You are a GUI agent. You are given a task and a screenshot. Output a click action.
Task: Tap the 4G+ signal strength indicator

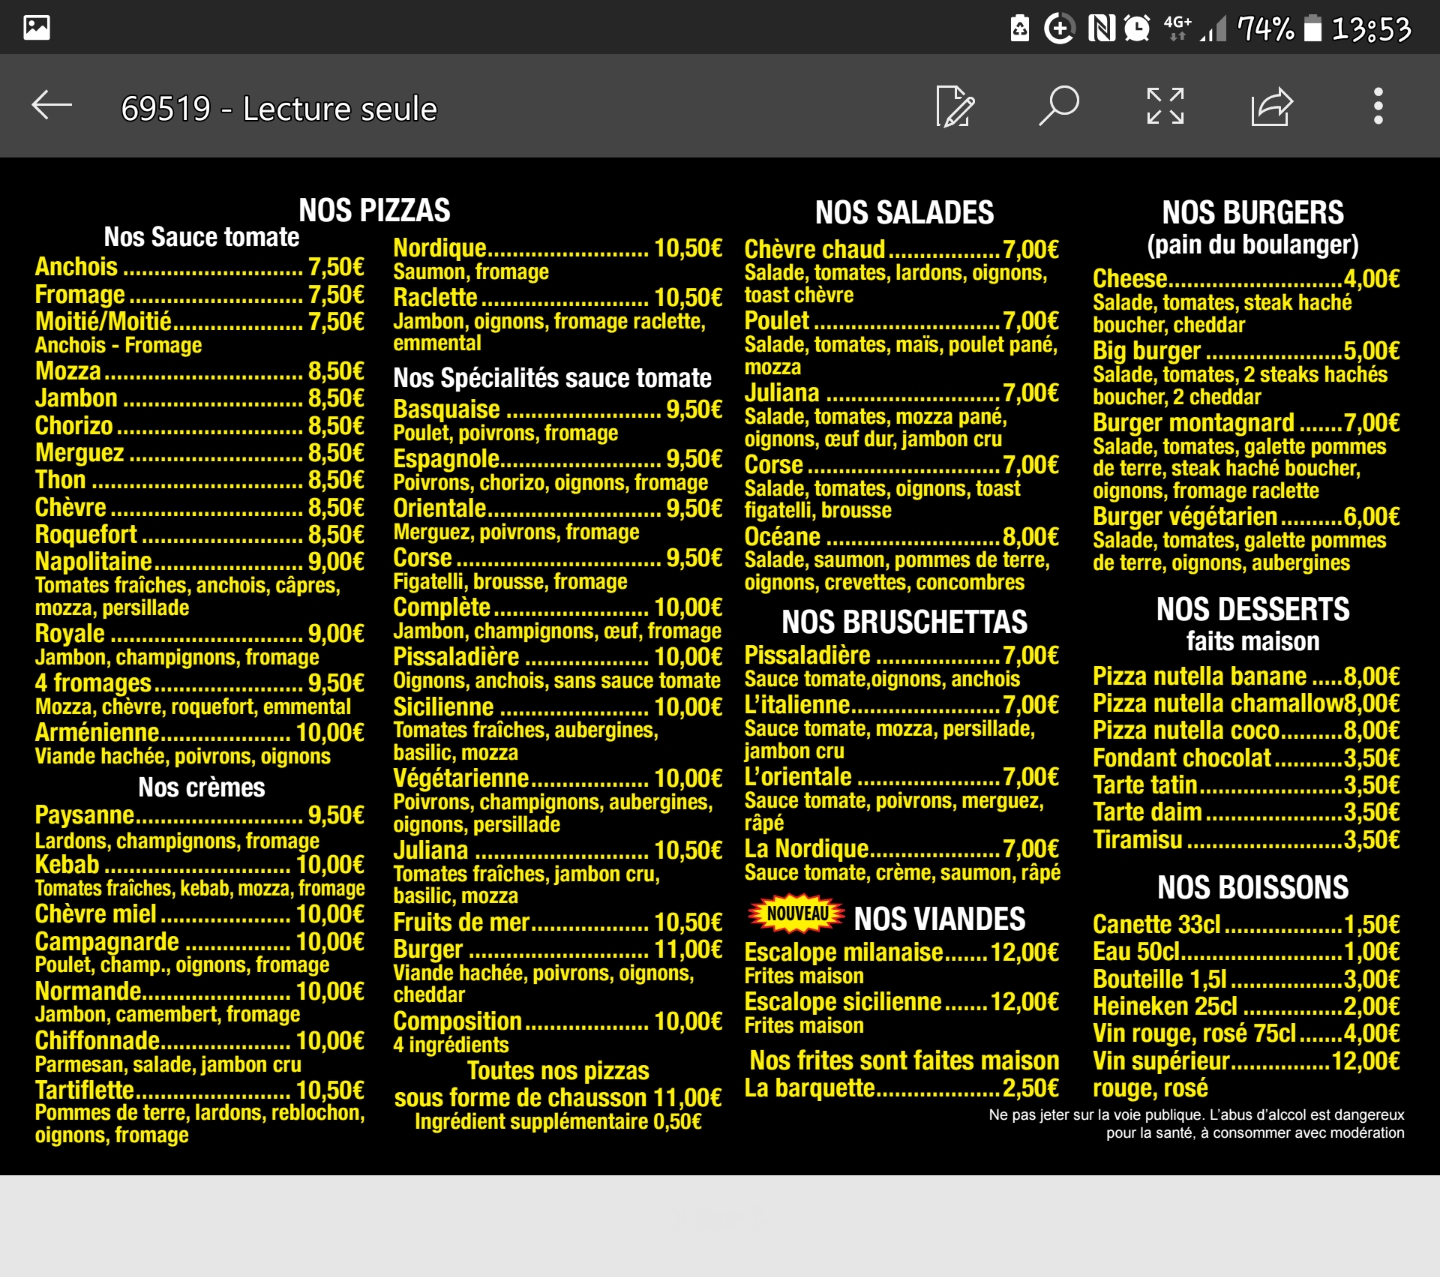[x=1195, y=28]
